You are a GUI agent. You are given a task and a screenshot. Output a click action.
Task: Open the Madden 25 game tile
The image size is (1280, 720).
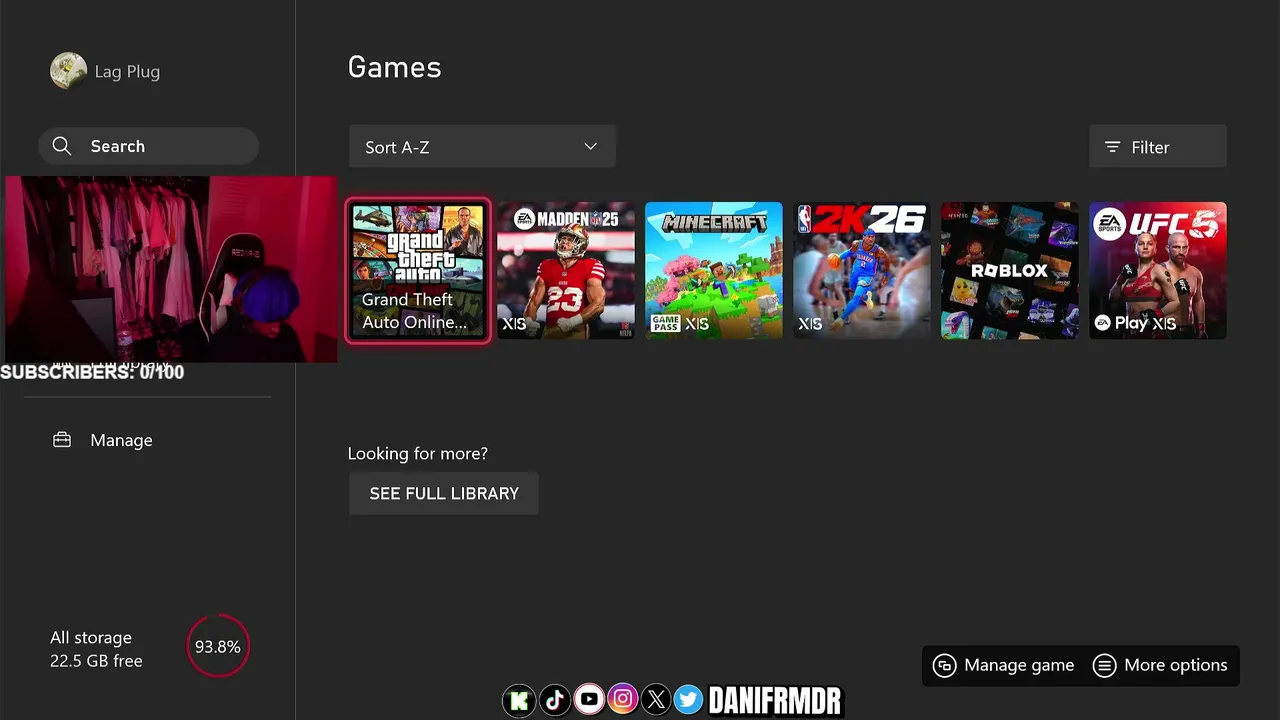click(566, 270)
